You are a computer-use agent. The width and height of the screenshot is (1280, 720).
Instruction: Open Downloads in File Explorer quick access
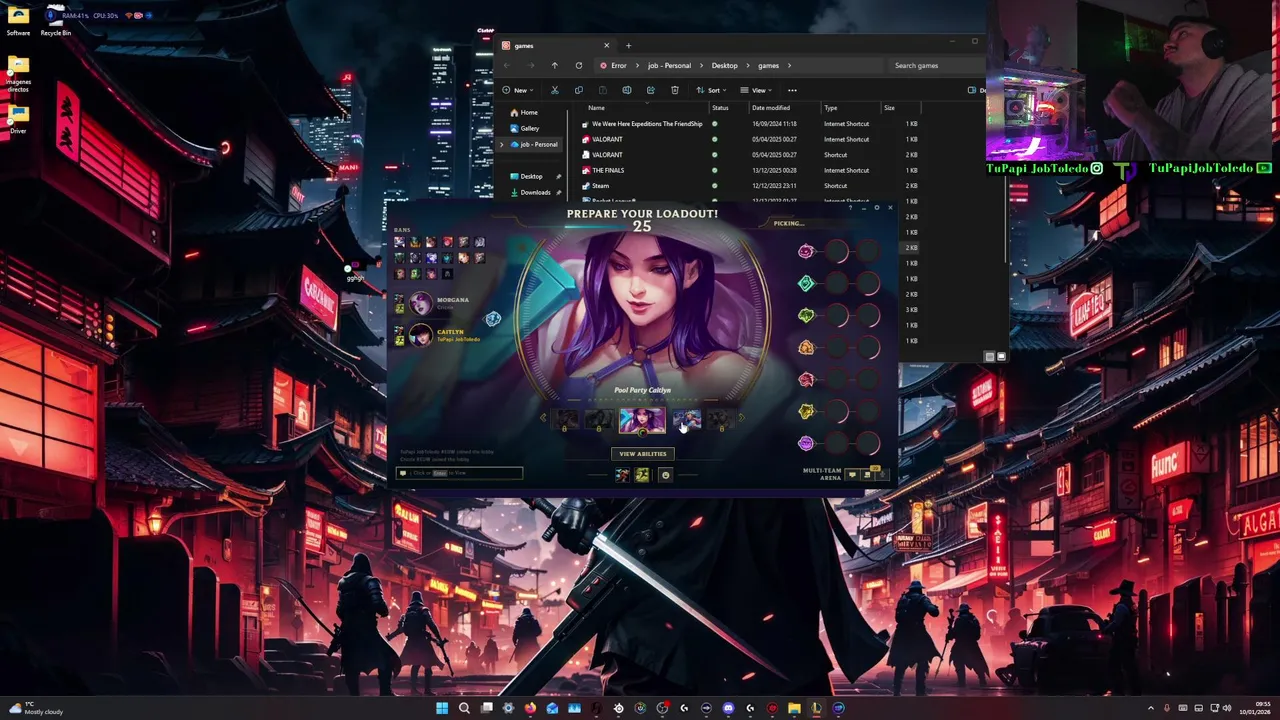coord(535,192)
